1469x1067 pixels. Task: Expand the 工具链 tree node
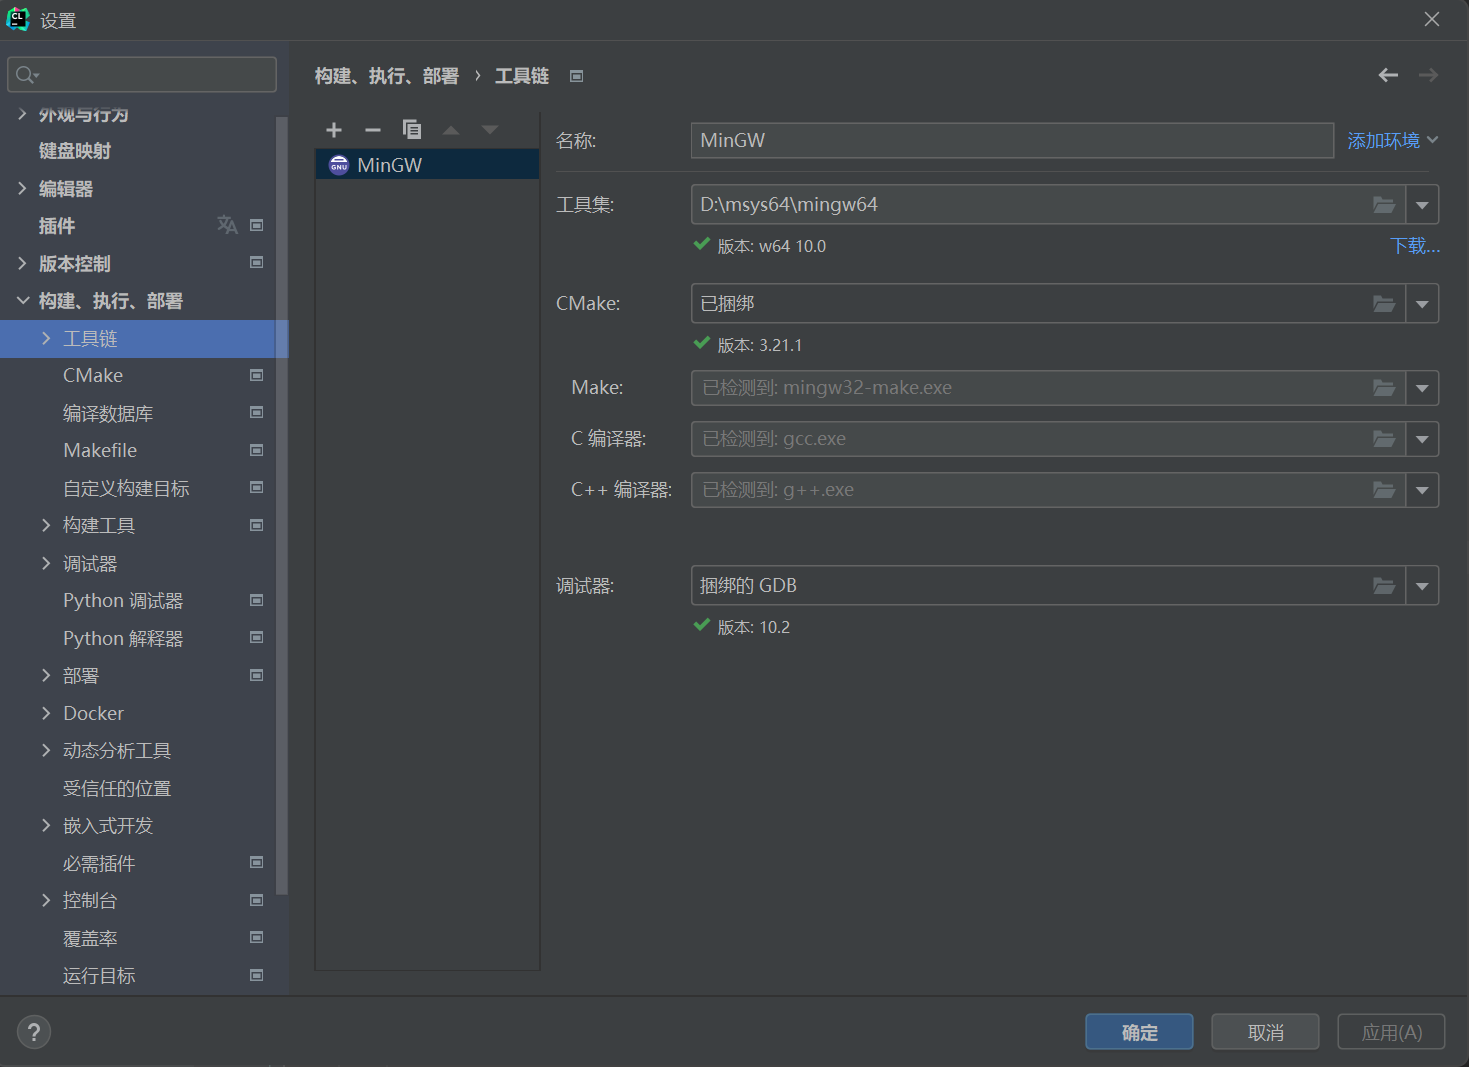[x=46, y=338]
